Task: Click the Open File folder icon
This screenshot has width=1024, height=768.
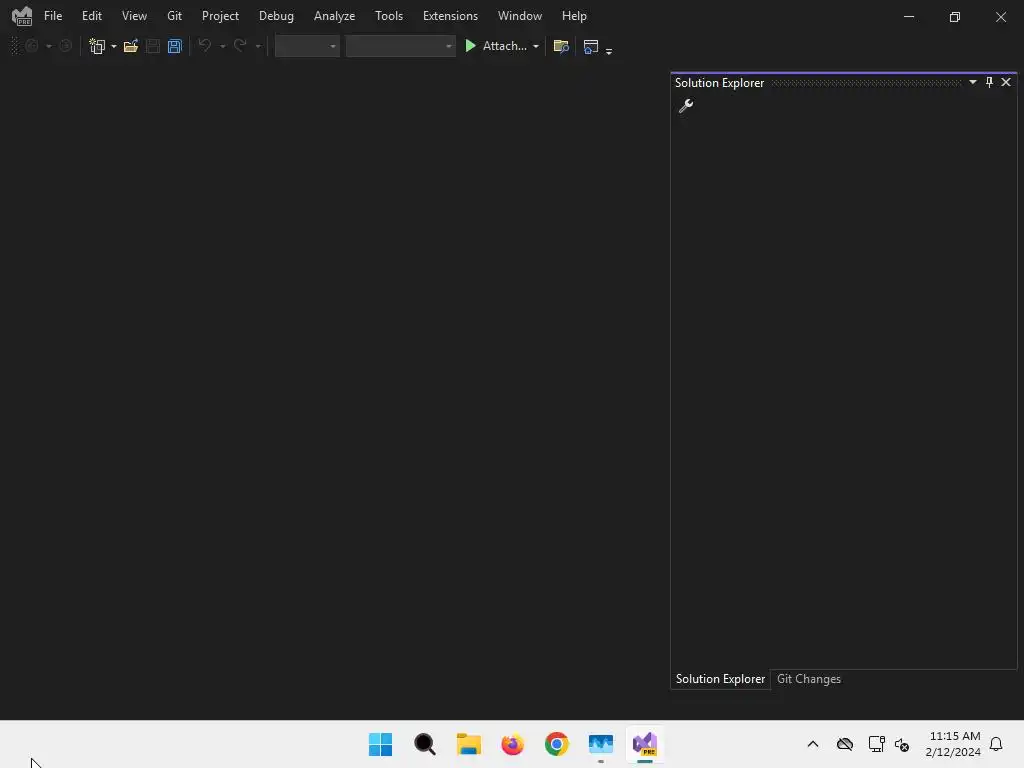Action: (x=131, y=46)
